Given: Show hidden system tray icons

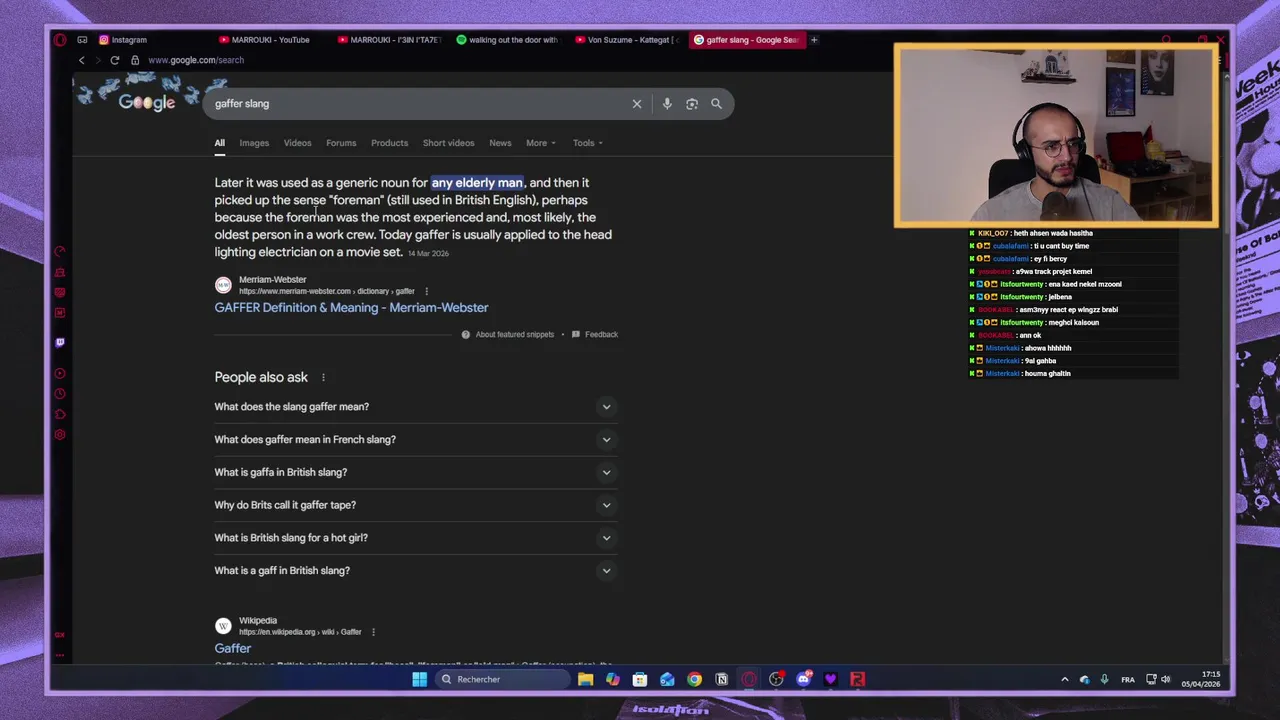Looking at the screenshot, I should pos(1064,680).
